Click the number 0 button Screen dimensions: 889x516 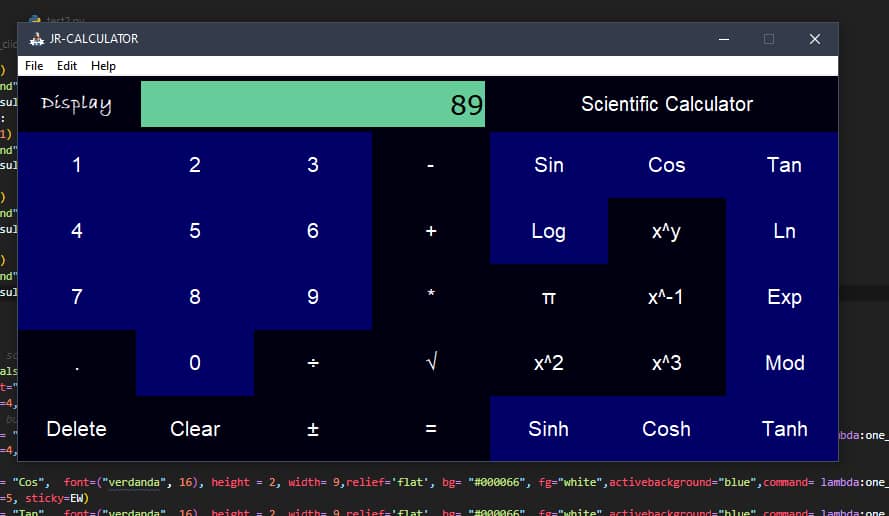(x=194, y=362)
